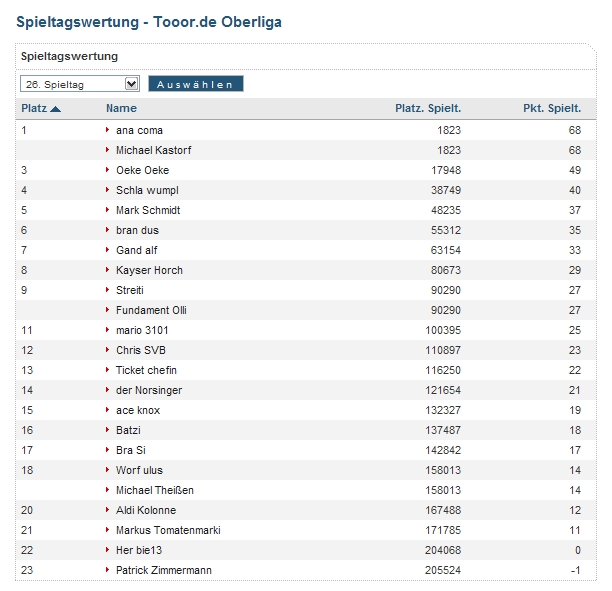Open the 26. Spieltag dropdown

pyautogui.click(x=79, y=84)
